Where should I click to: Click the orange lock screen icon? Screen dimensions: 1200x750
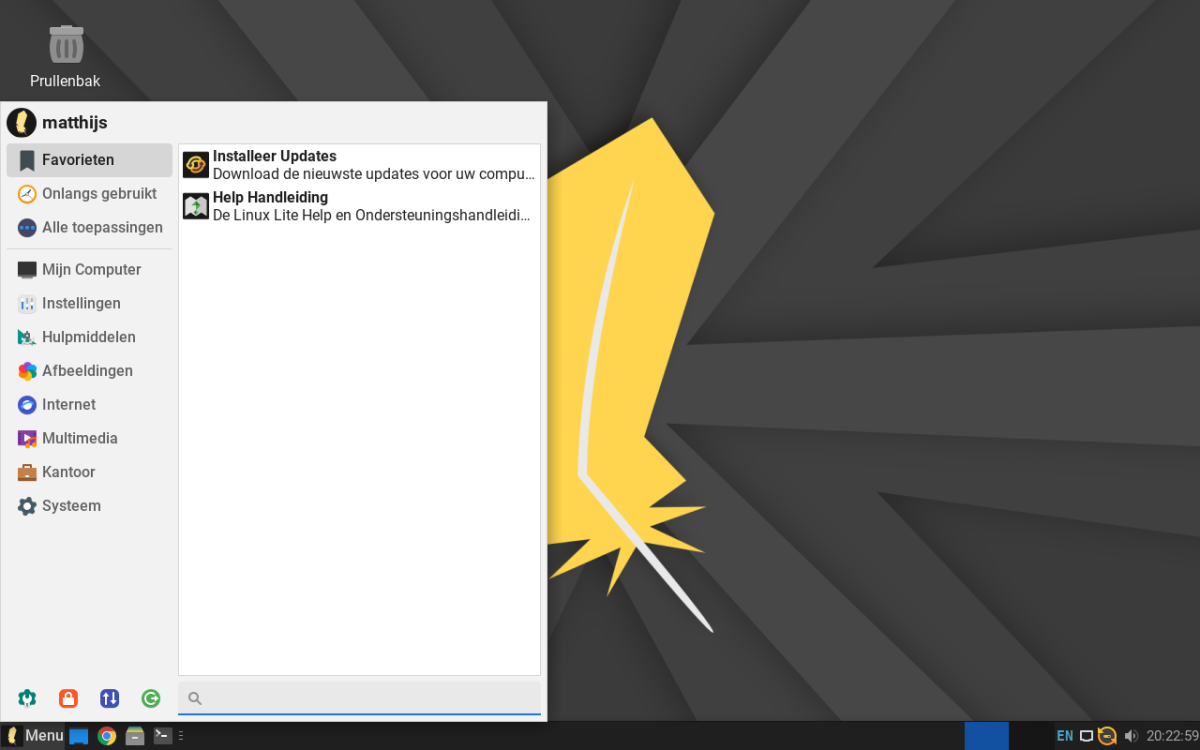pos(68,698)
